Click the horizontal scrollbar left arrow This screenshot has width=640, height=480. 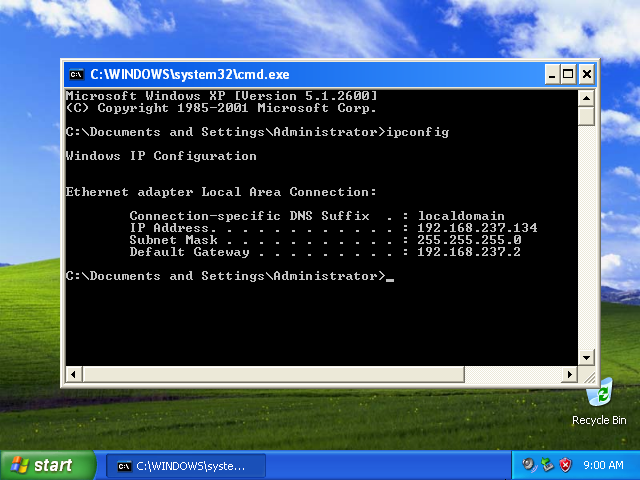pyautogui.click(x=74, y=374)
